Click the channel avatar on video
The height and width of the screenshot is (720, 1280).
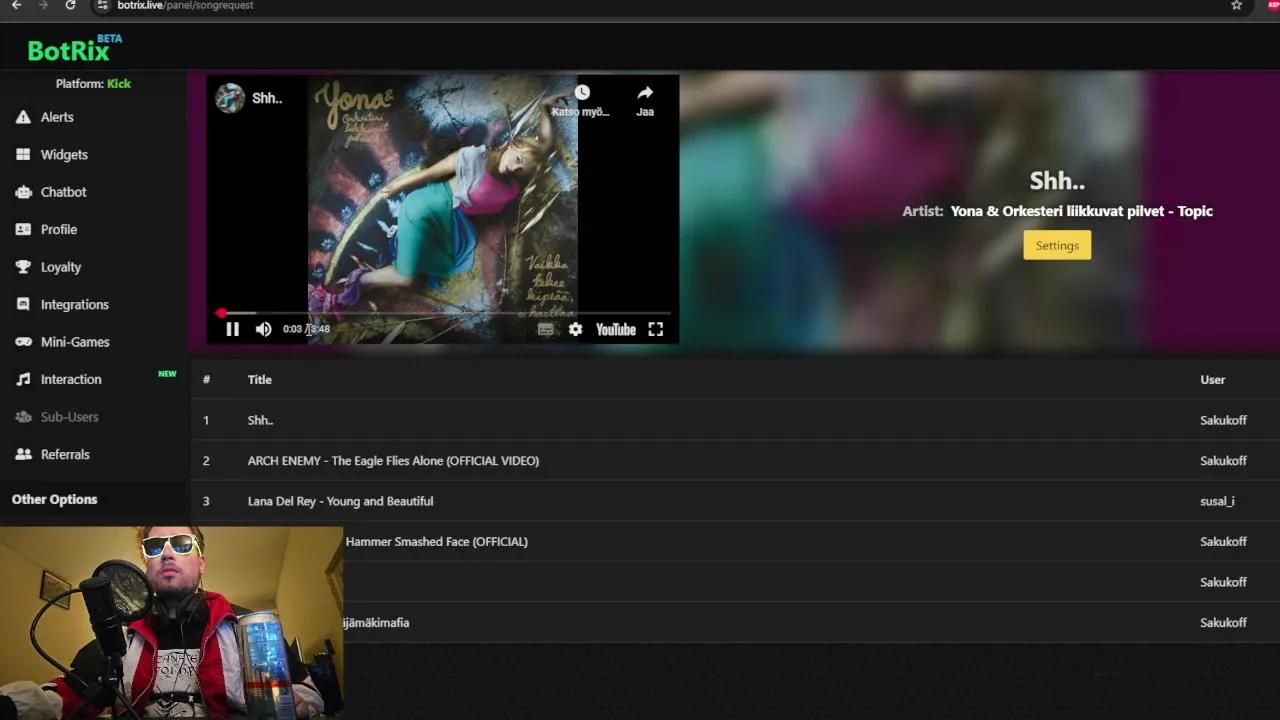pos(230,98)
